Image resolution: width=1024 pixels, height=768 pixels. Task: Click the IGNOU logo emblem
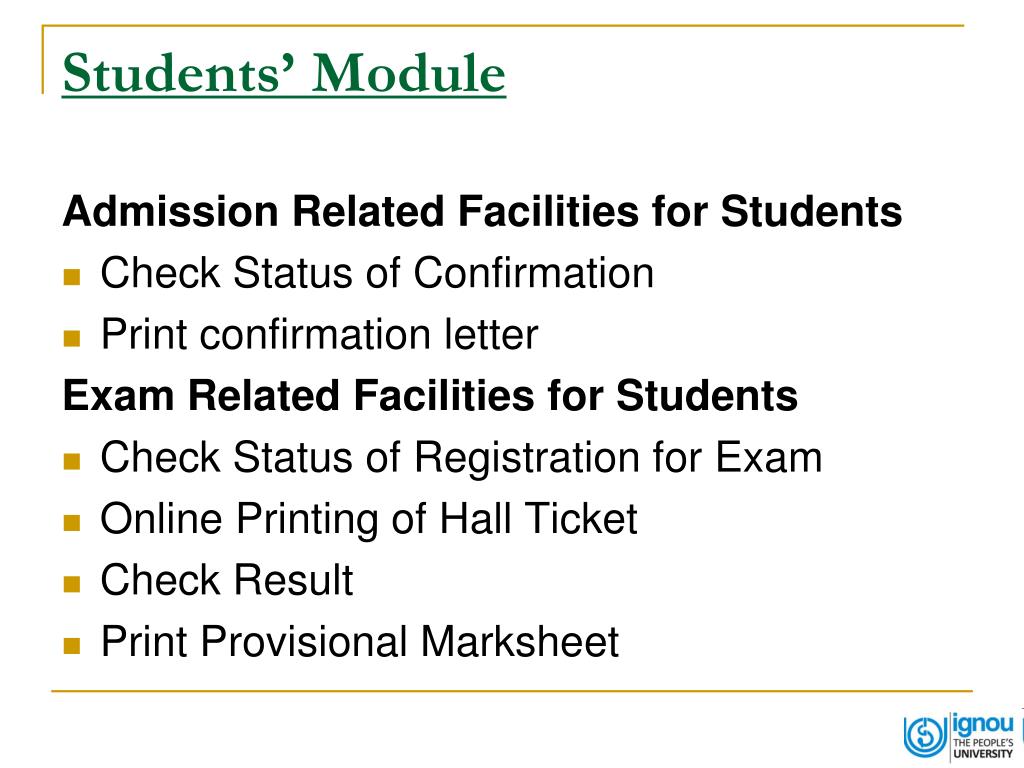click(924, 737)
